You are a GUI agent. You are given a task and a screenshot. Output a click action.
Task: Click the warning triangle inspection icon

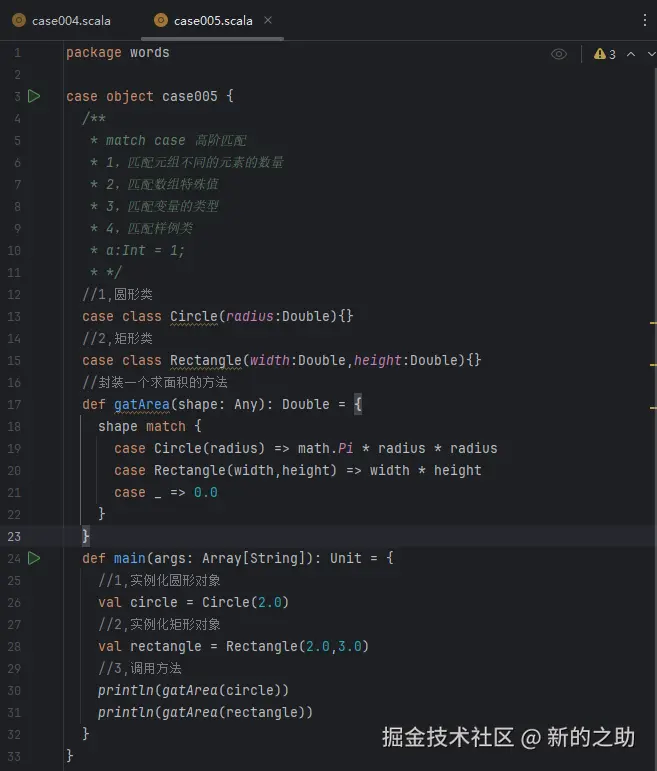599,54
